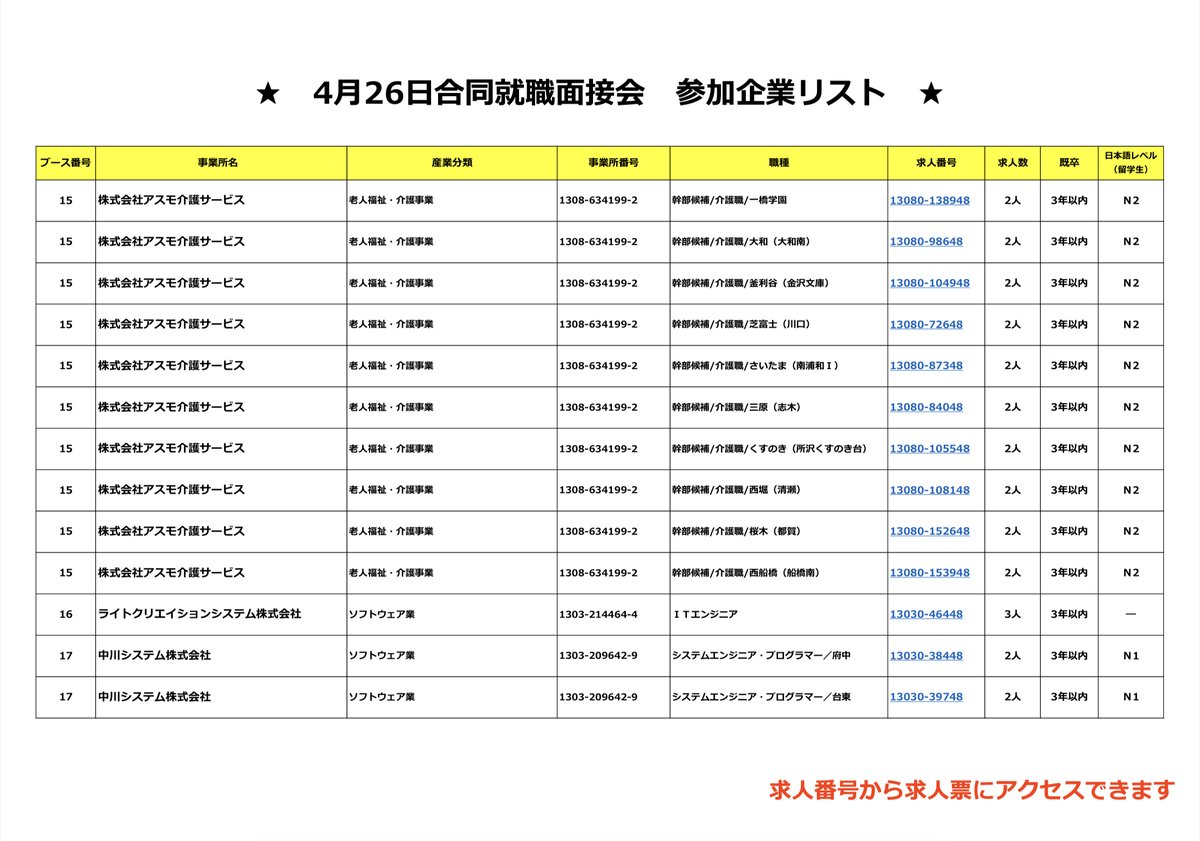Select ソフトウェア業 in the ＩＴエンジニア row

pos(381,615)
